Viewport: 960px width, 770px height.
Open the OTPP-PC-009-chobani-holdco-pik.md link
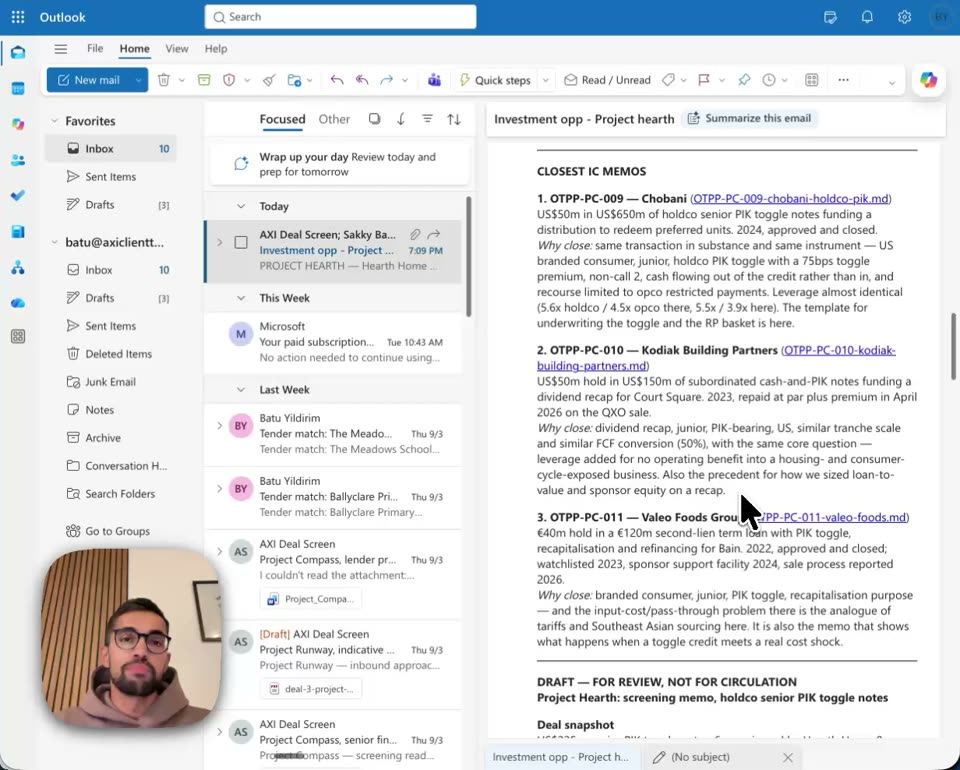(x=790, y=199)
